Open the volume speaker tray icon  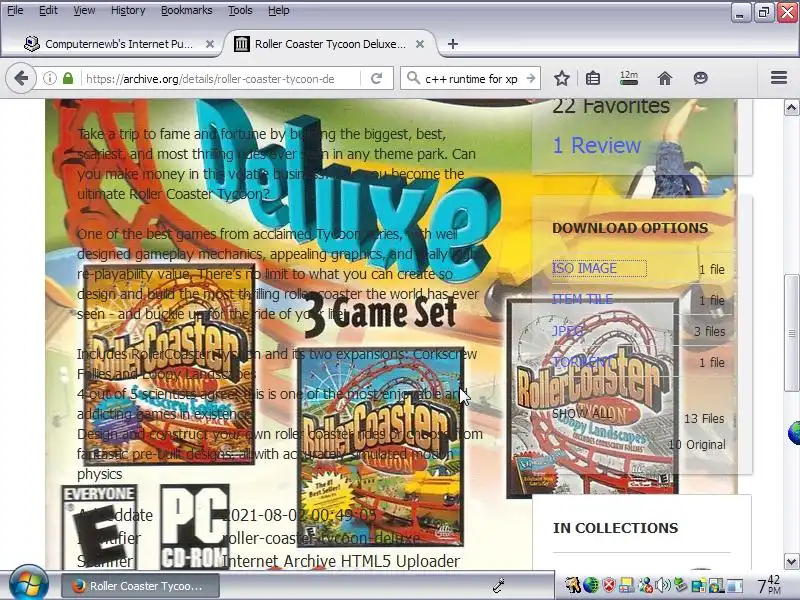[663, 585]
